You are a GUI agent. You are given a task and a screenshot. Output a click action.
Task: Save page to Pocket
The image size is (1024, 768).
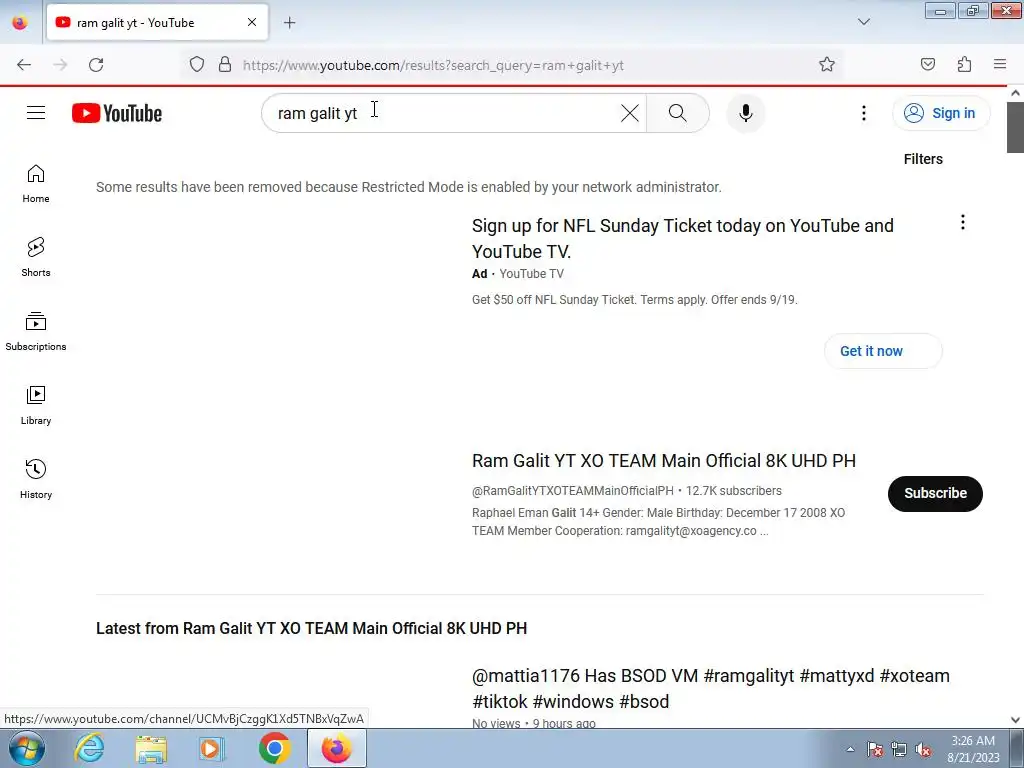pos(927,65)
